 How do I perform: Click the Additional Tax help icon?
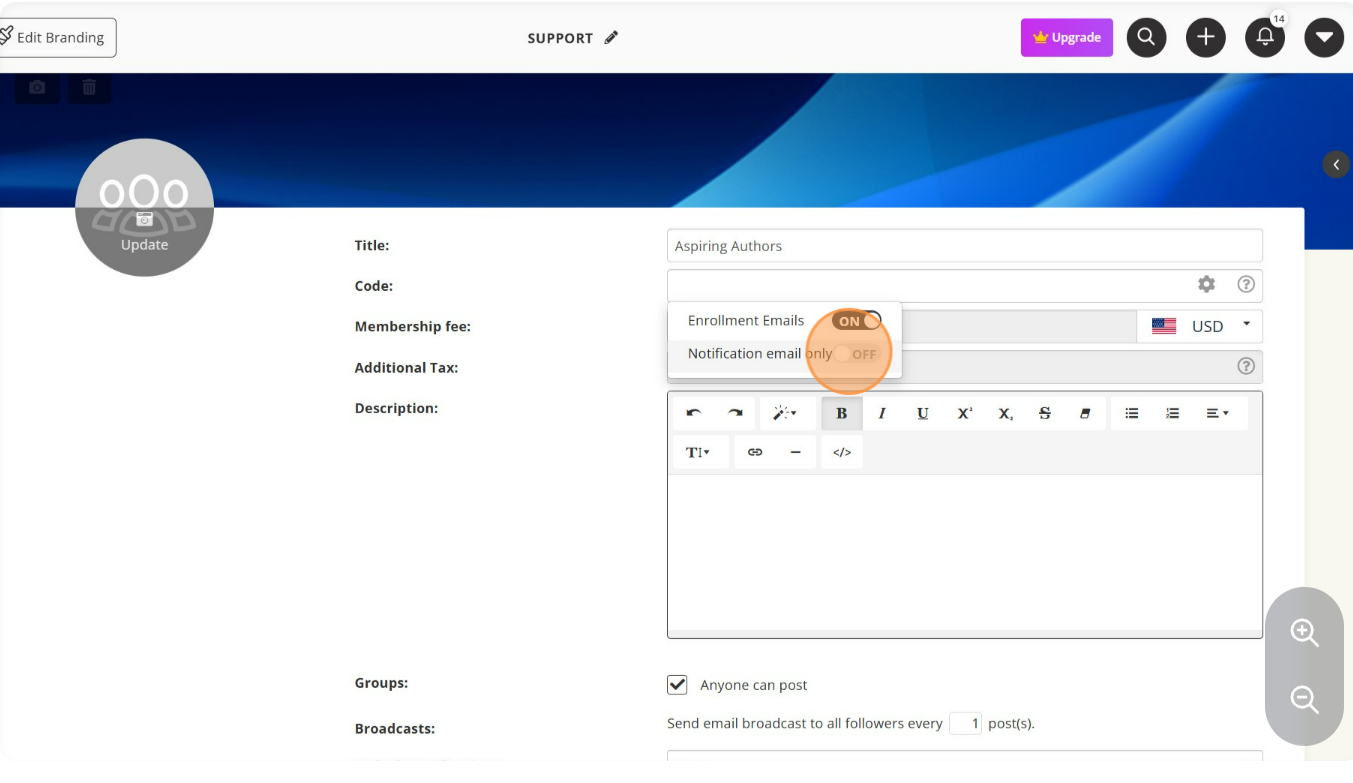point(1246,367)
